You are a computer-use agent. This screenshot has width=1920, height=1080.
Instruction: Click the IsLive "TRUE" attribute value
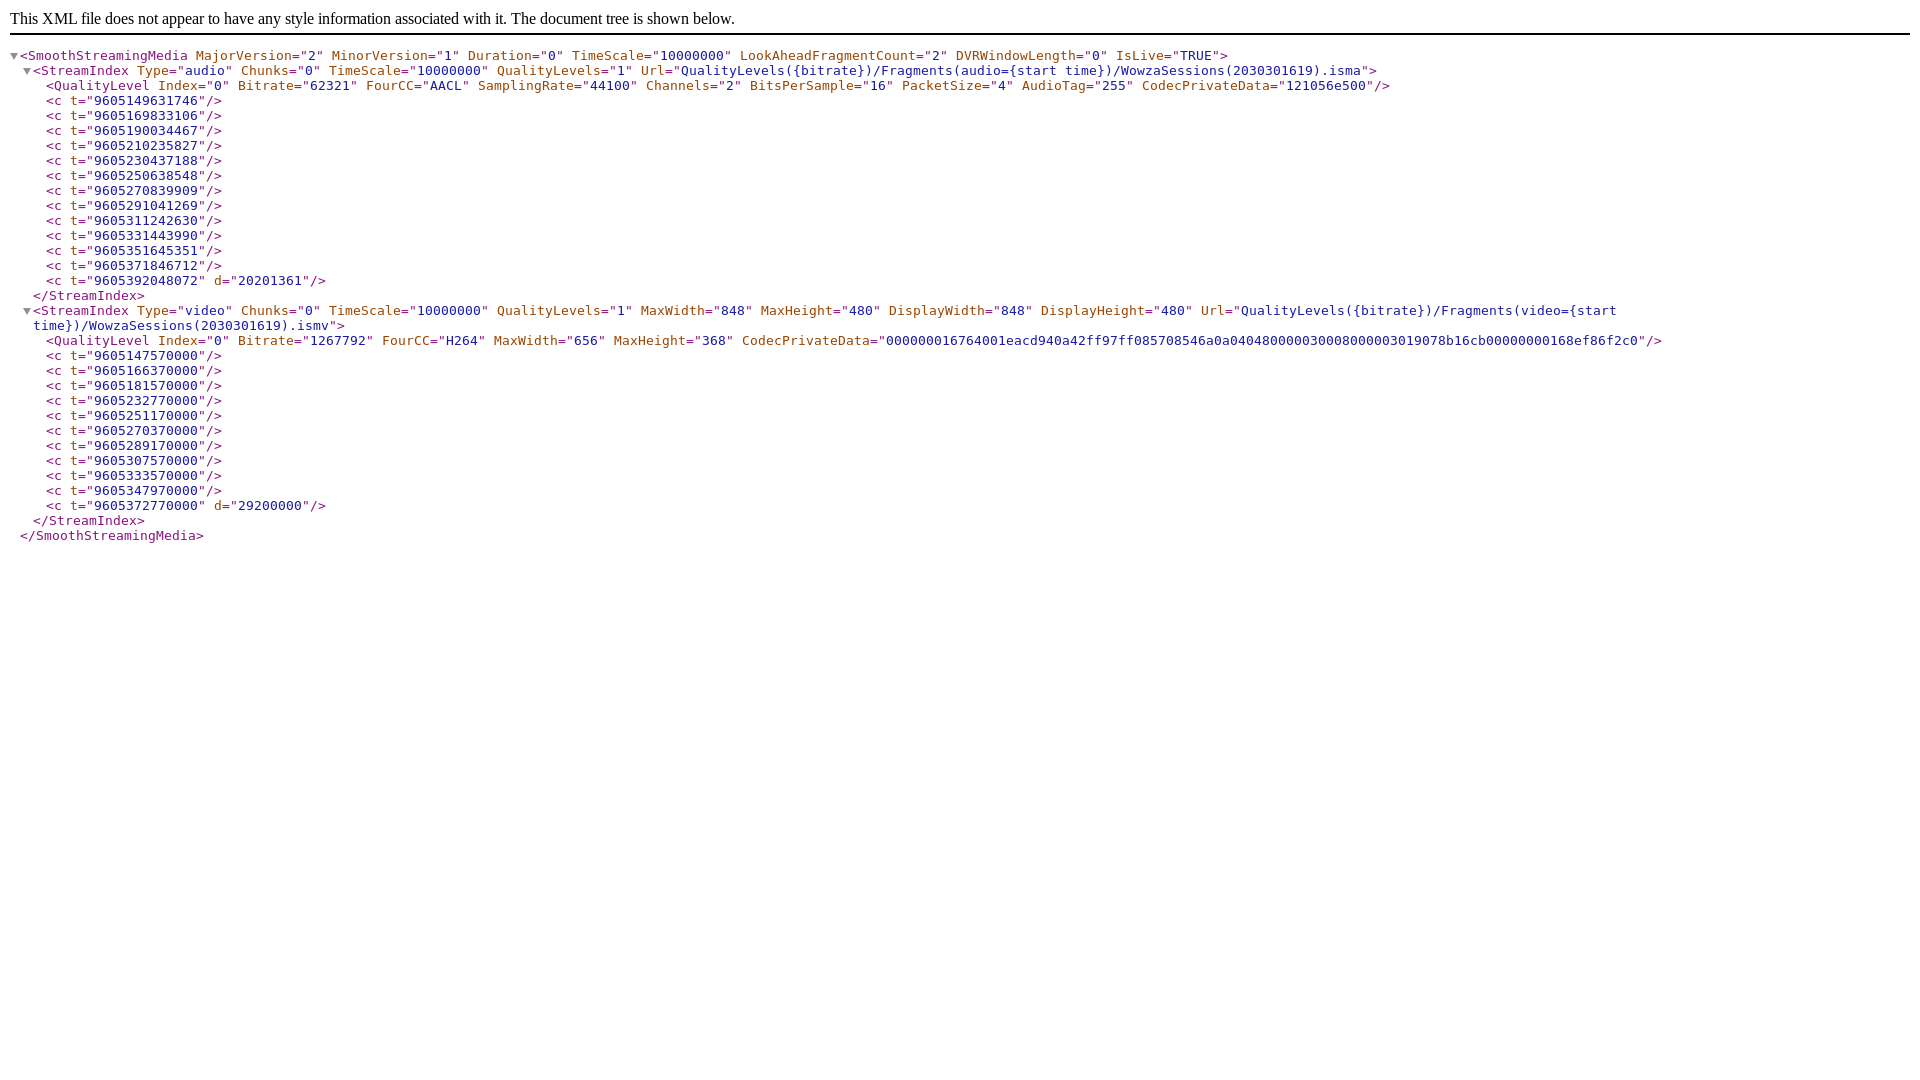coord(1196,56)
